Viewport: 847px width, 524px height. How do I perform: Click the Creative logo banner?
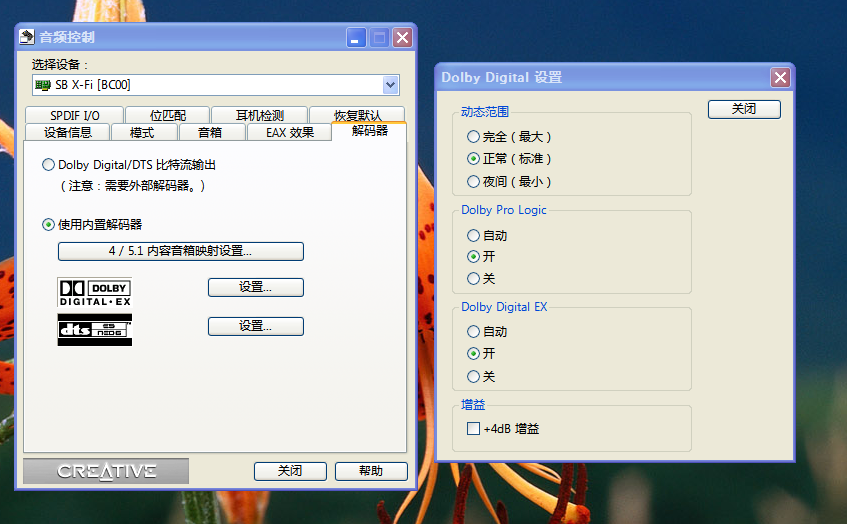[106, 471]
